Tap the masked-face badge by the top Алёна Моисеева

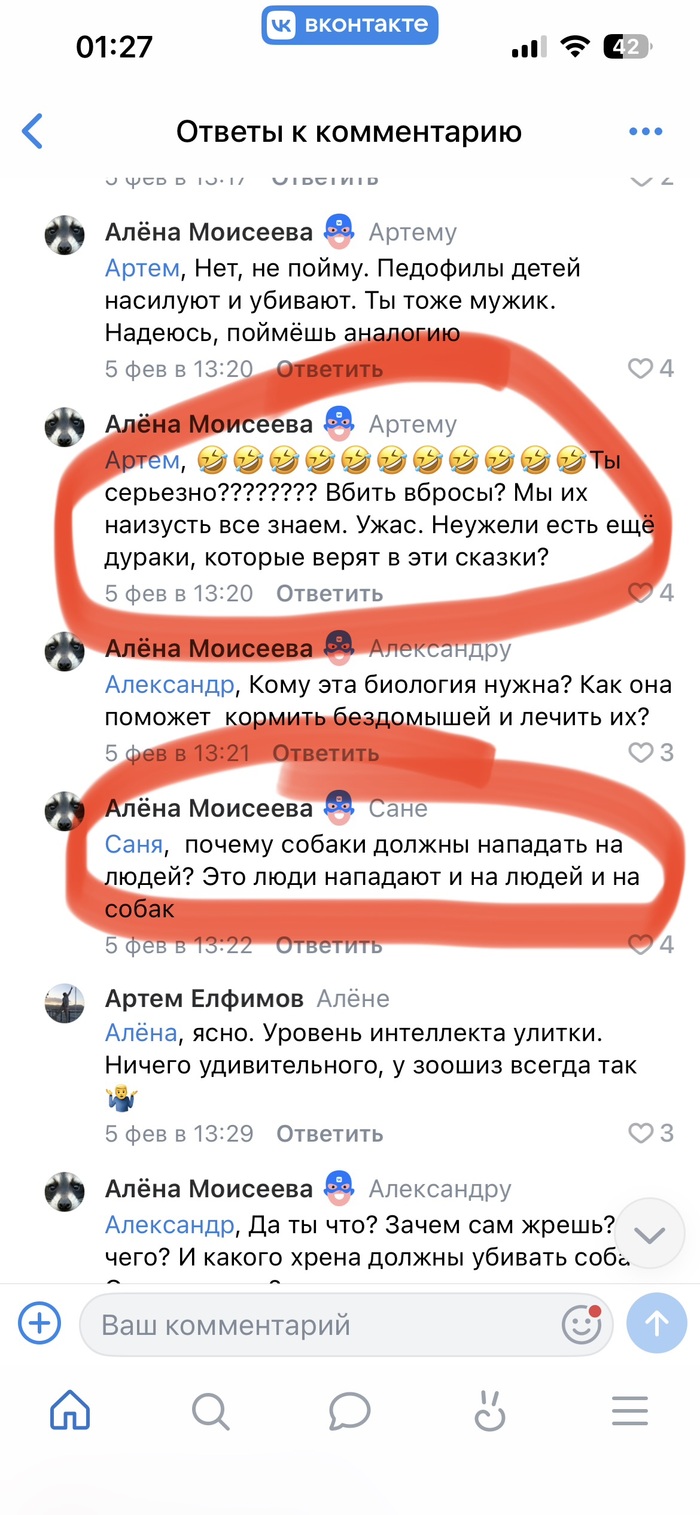[340, 233]
